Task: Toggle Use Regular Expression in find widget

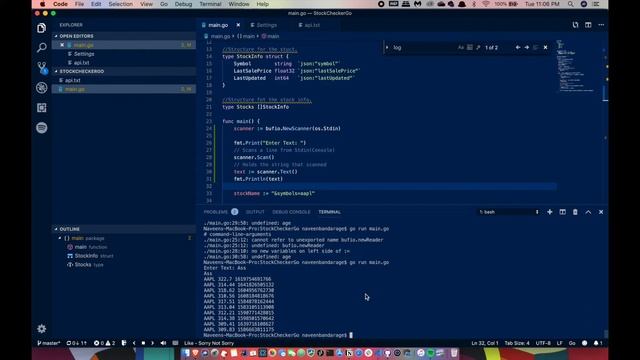Action: point(478,47)
